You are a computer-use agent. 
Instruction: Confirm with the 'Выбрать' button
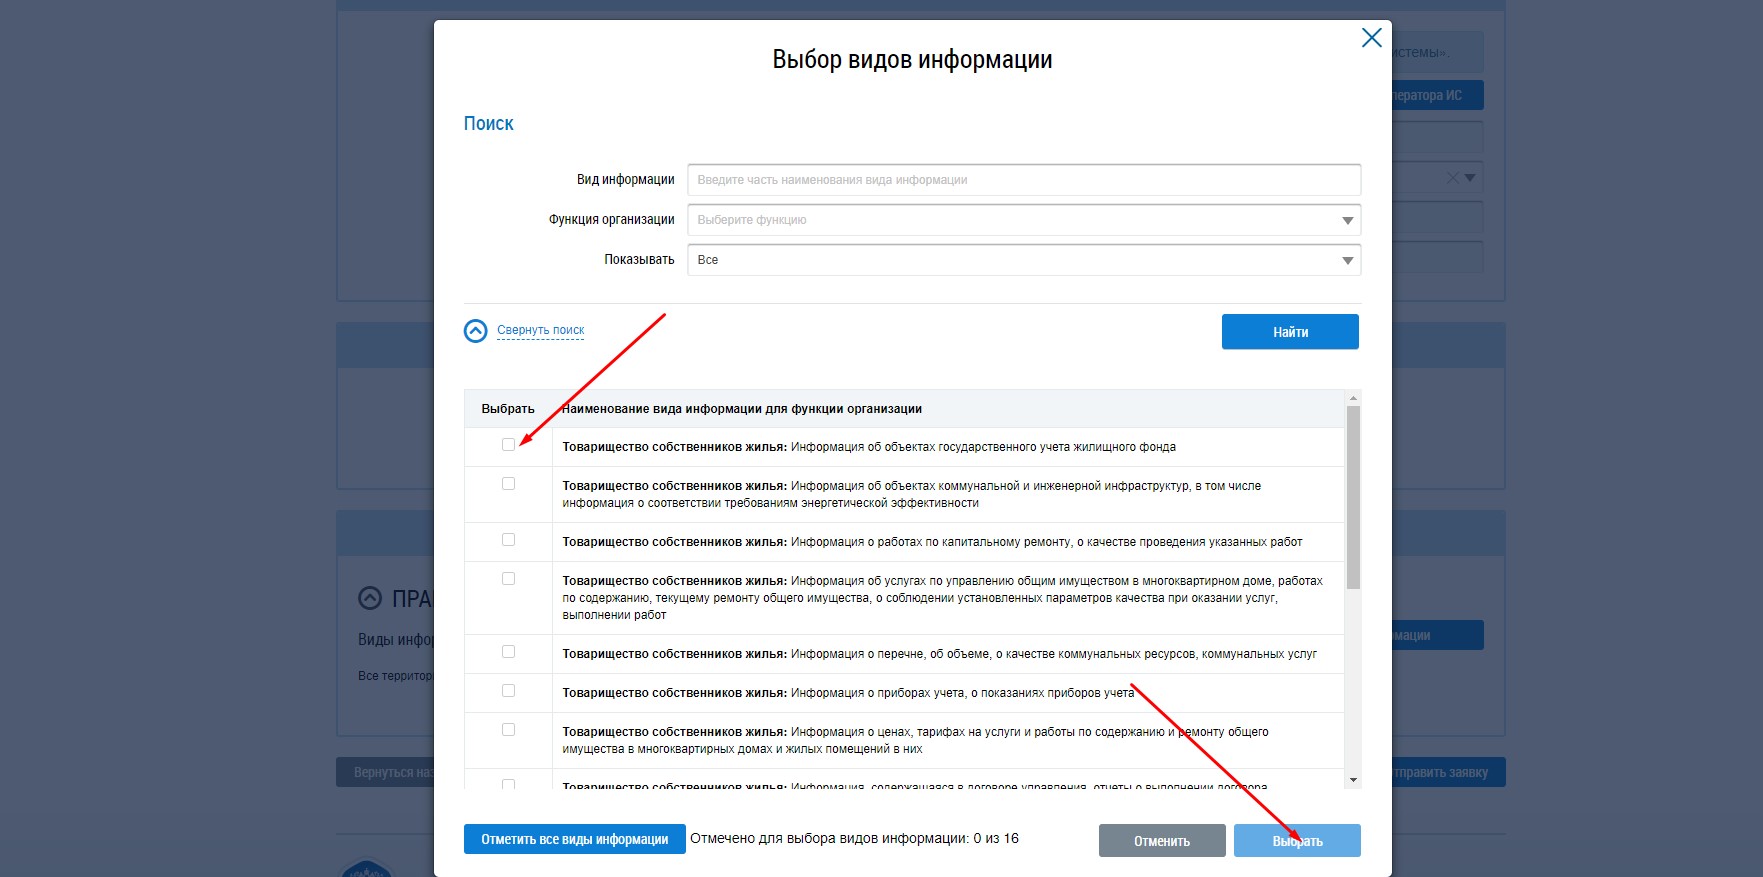point(1297,841)
